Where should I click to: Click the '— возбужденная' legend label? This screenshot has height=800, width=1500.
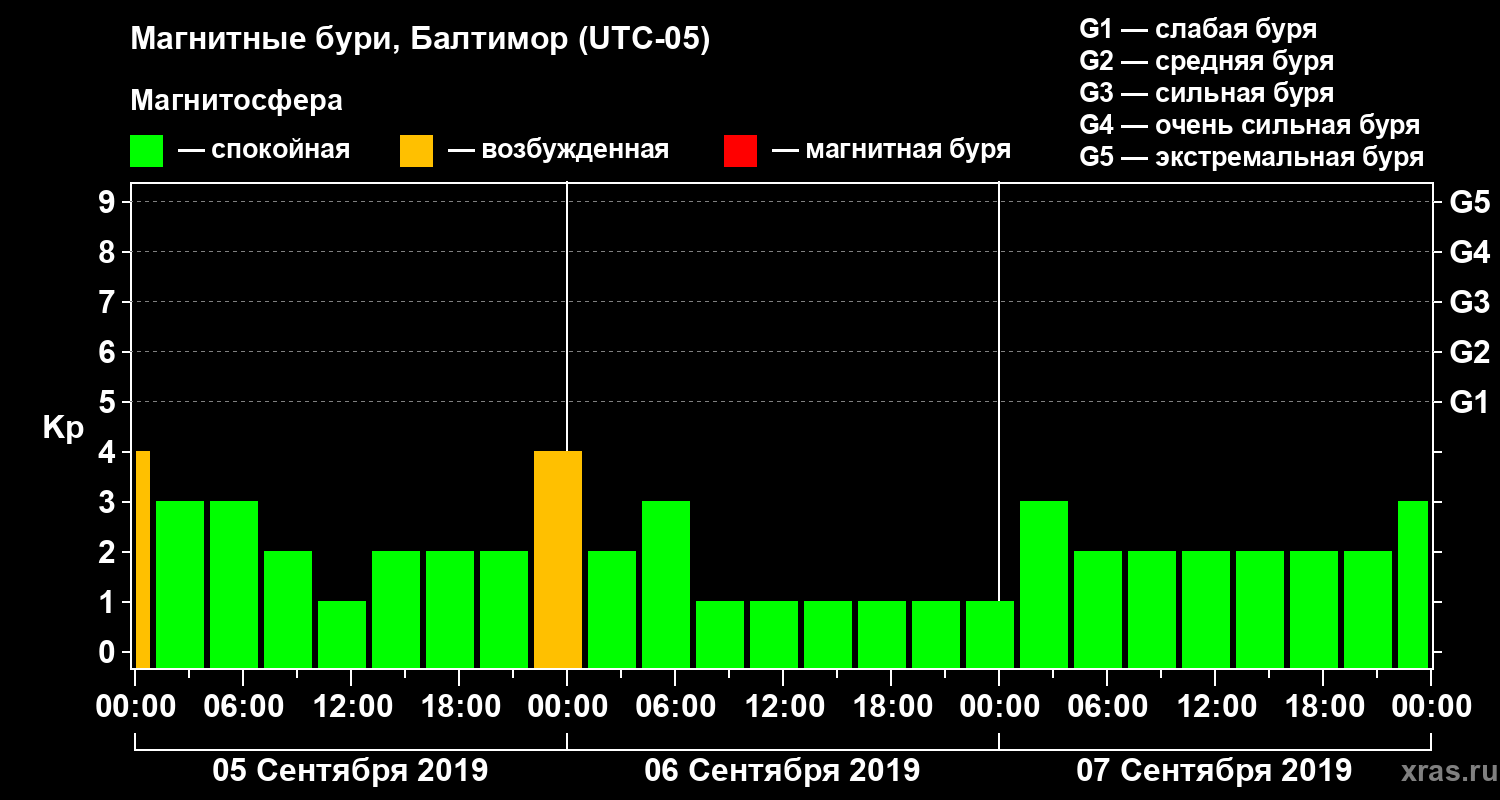(558, 151)
